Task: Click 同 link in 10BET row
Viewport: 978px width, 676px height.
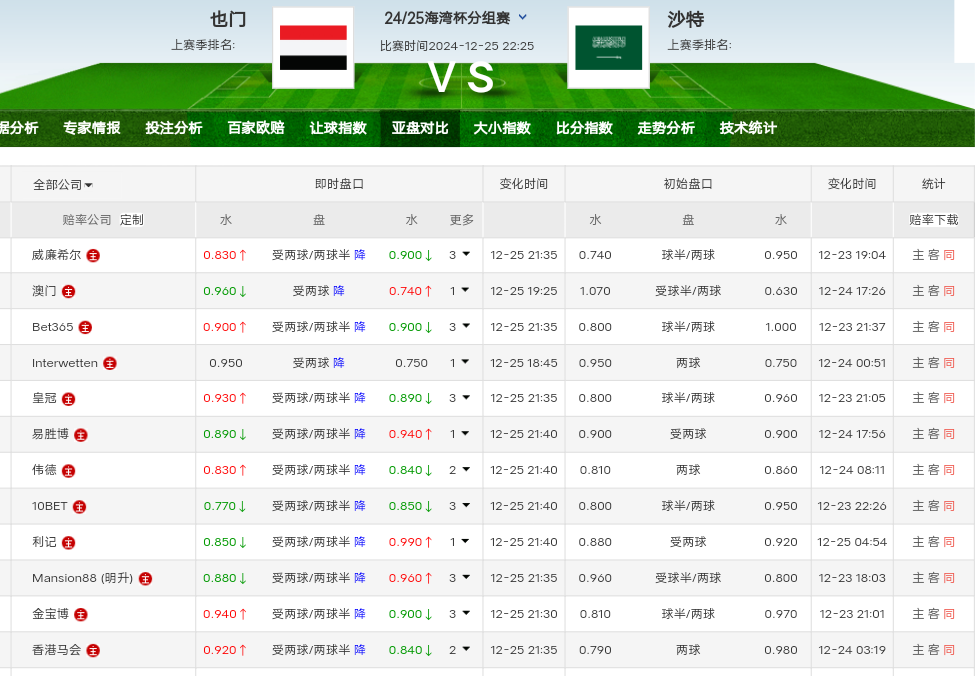Action: pyautogui.click(x=949, y=506)
